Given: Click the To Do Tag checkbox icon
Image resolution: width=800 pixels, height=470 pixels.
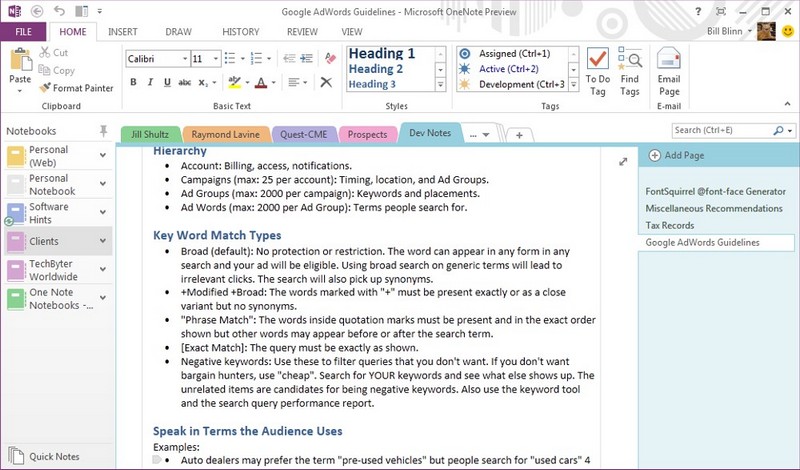Looking at the screenshot, I should tap(597, 59).
